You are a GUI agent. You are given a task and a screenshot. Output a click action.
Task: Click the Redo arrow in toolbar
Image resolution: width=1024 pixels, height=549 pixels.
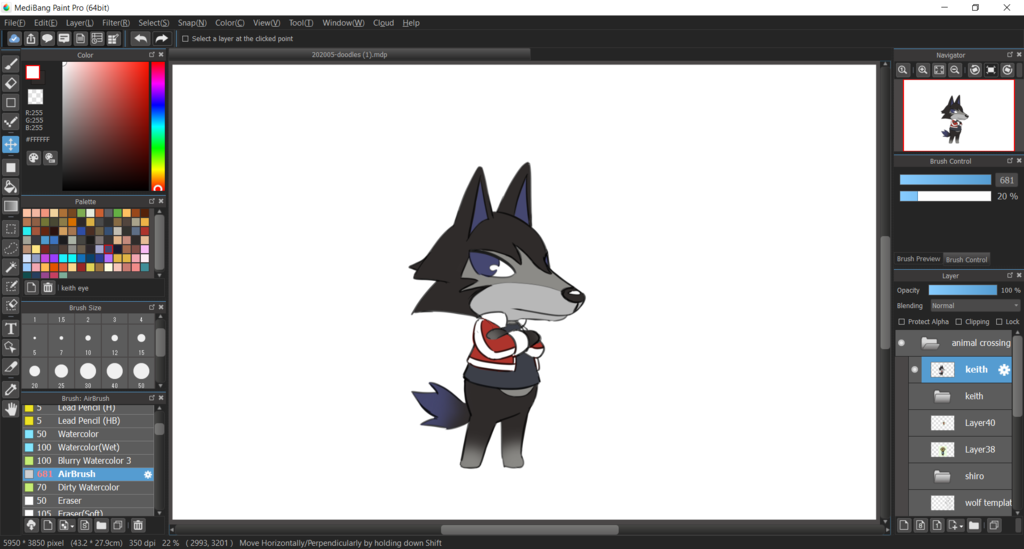tap(161, 39)
